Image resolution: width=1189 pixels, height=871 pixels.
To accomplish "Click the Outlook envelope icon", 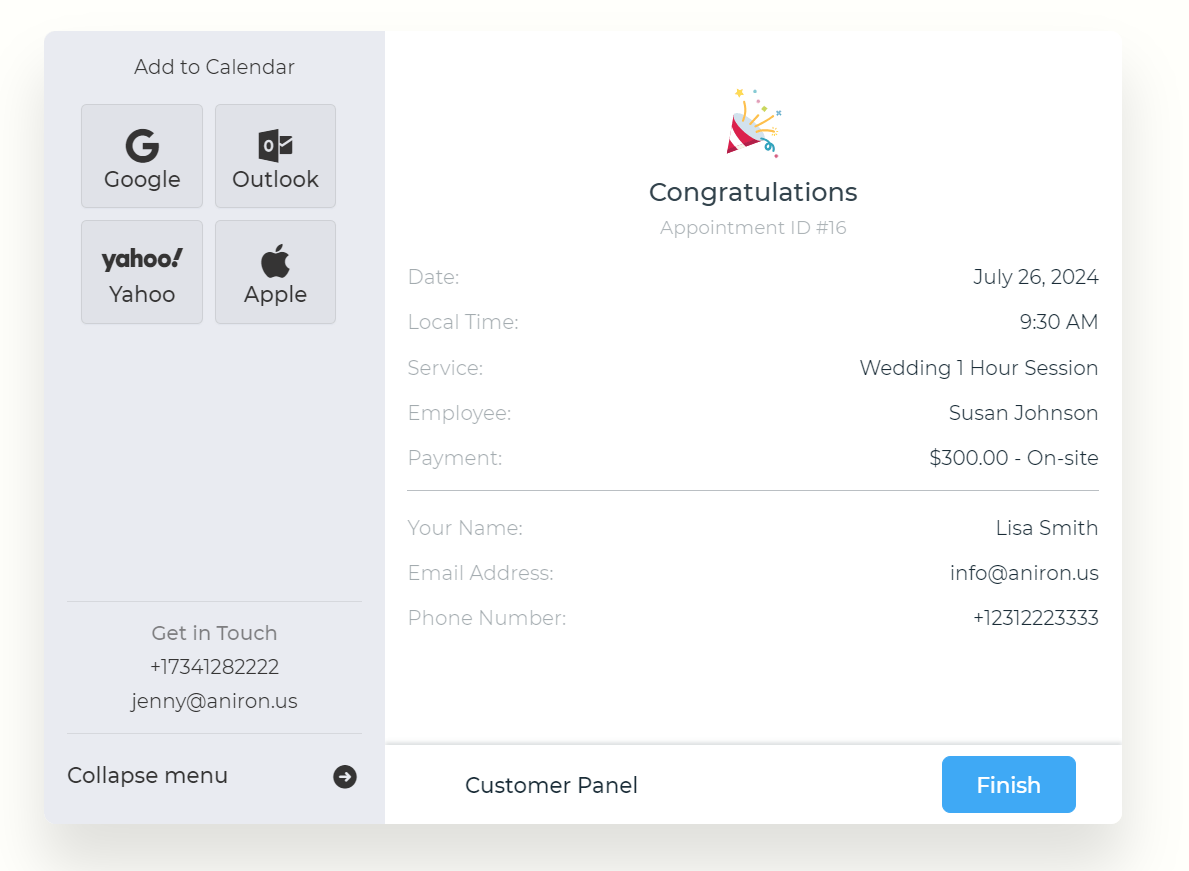I will click(x=275, y=146).
